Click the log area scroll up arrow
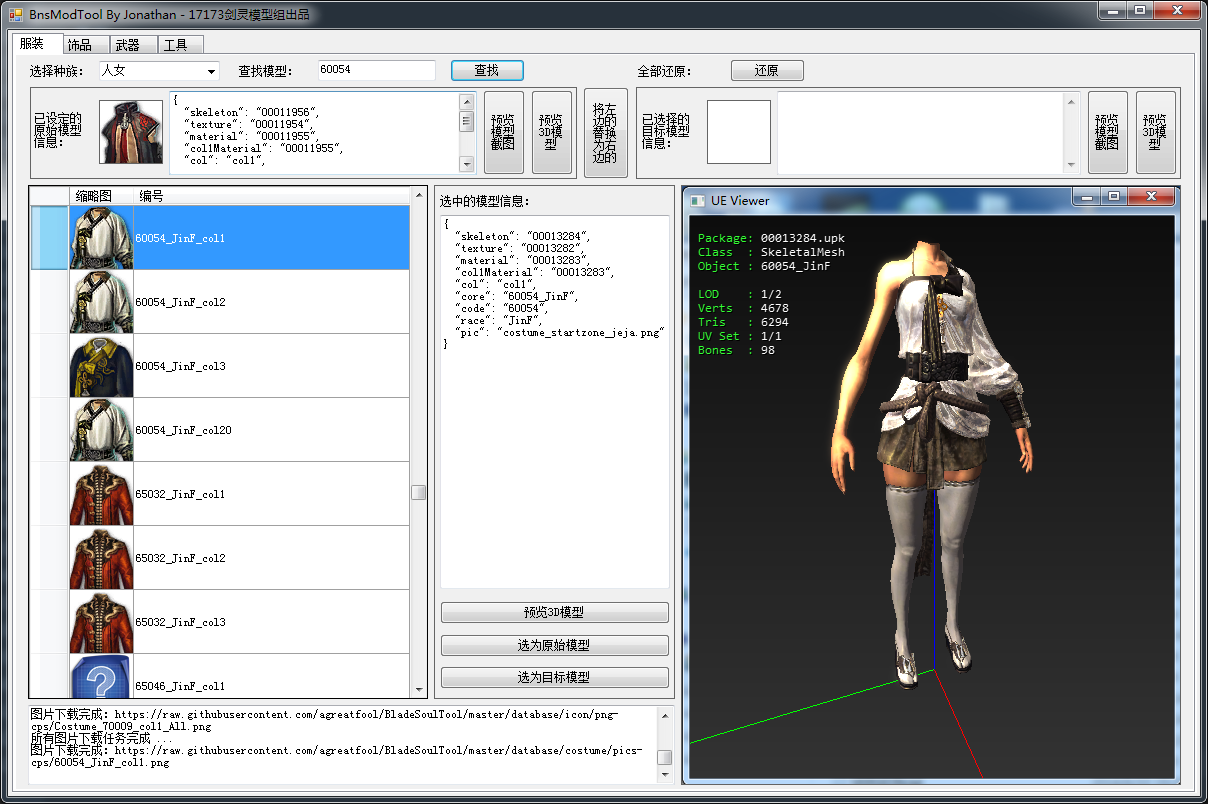 click(665, 714)
